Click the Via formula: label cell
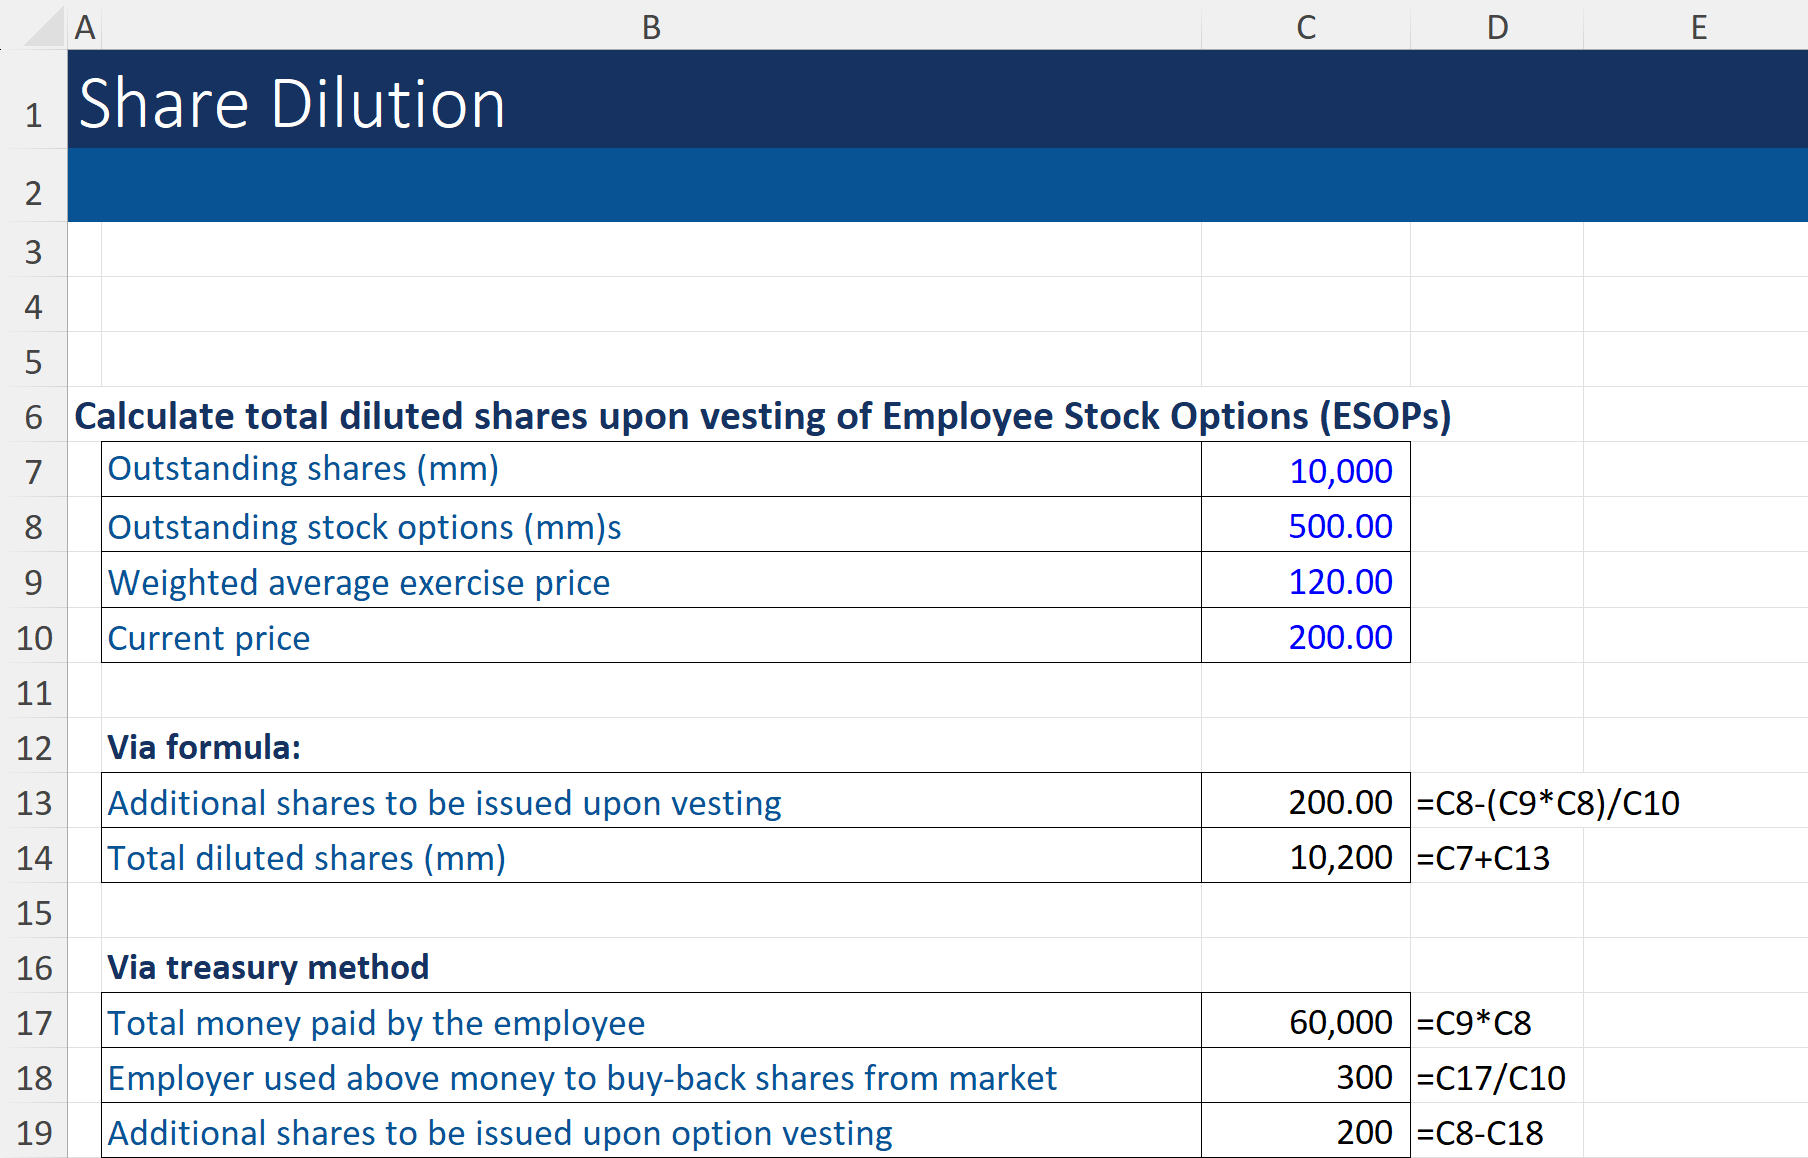Viewport: 1808px width, 1158px height. [x=203, y=747]
